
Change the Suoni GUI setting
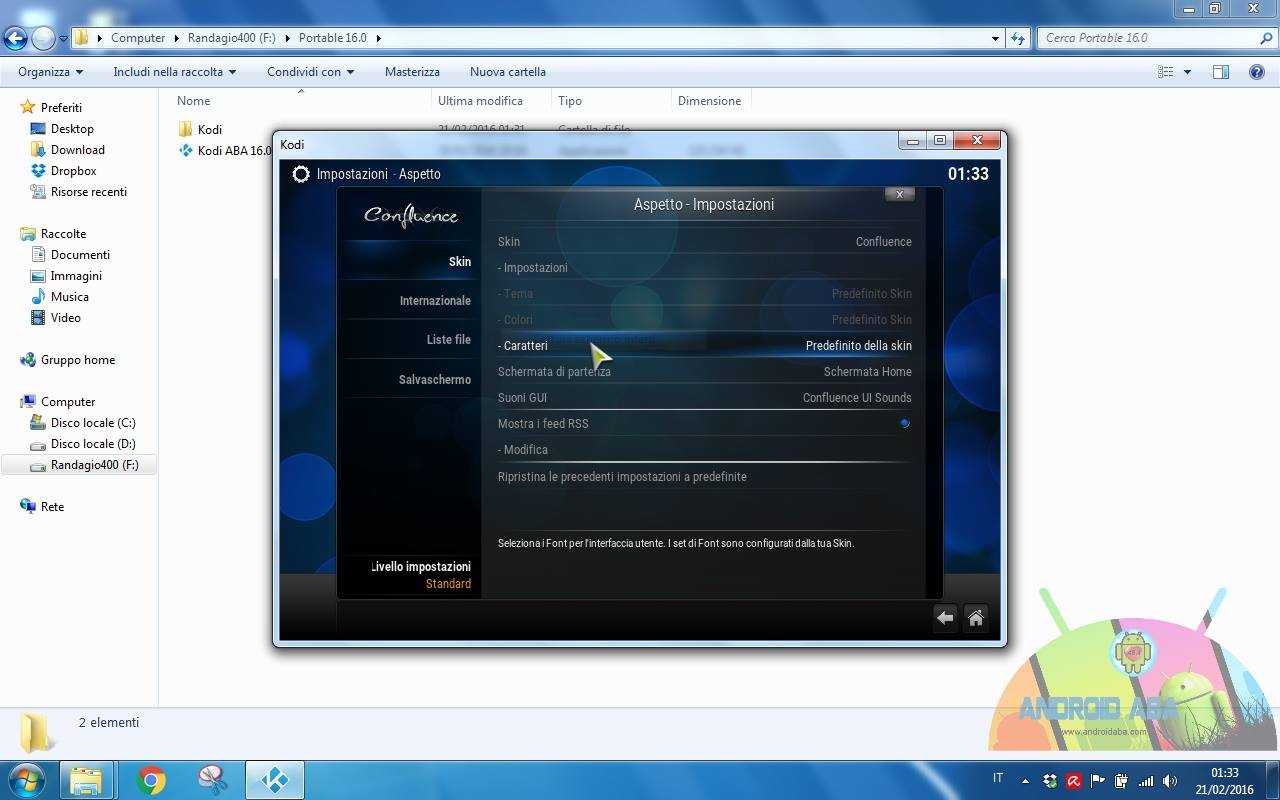(705, 397)
